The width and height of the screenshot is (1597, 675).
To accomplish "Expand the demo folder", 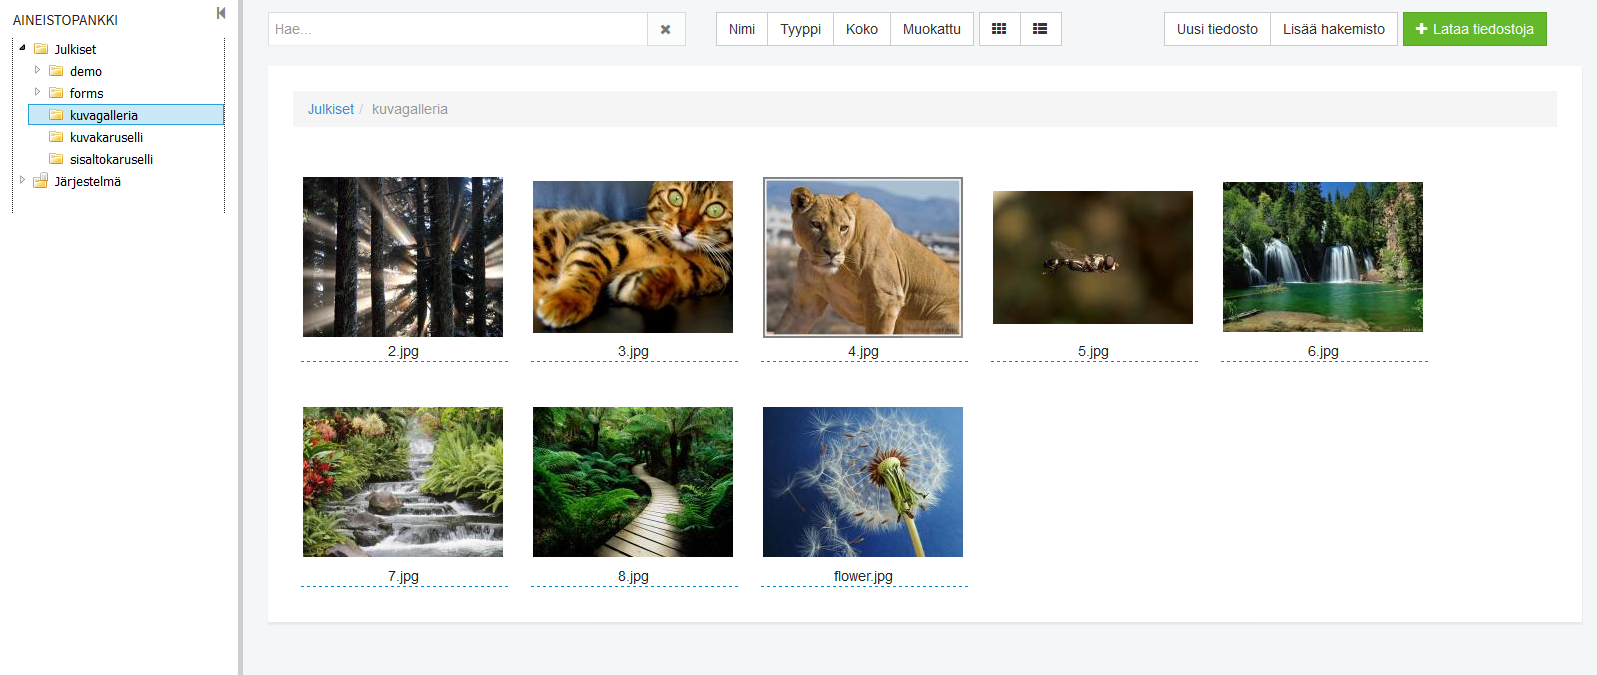I will tap(37, 70).
